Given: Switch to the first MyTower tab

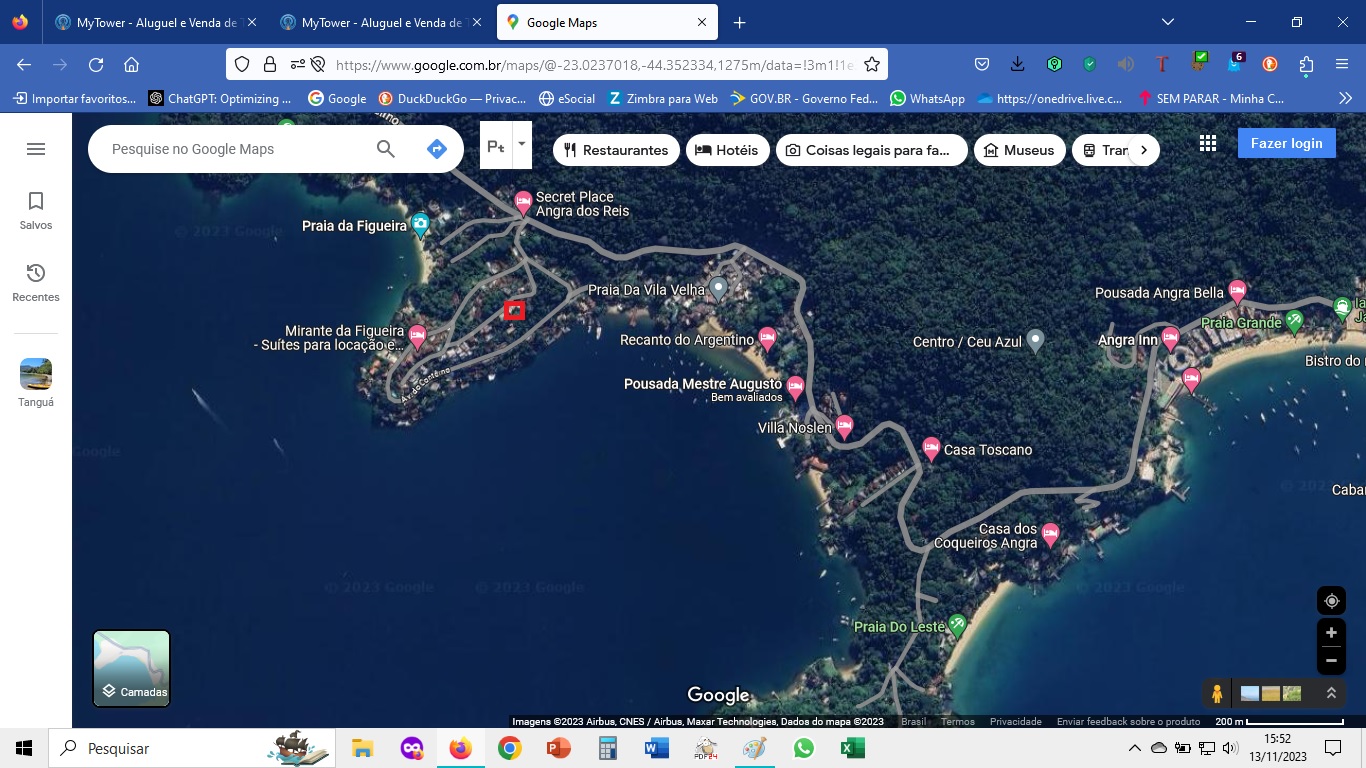Looking at the screenshot, I should pyautogui.click(x=156, y=22).
